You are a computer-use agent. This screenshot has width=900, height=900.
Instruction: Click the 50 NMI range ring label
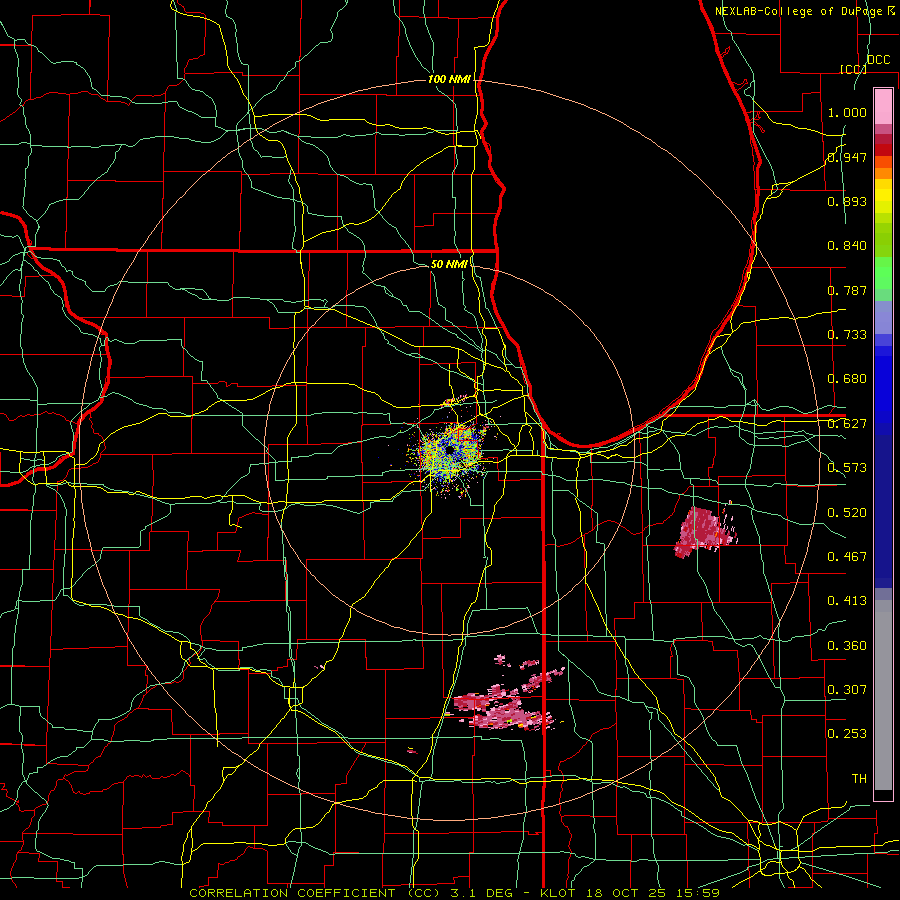coord(449,264)
